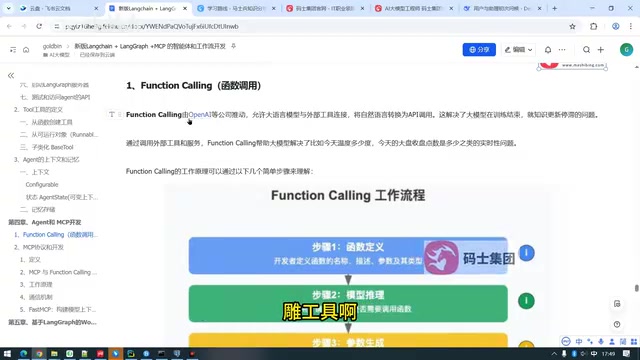
Task: Open the Chrome three-dot menu
Action: (631, 26)
